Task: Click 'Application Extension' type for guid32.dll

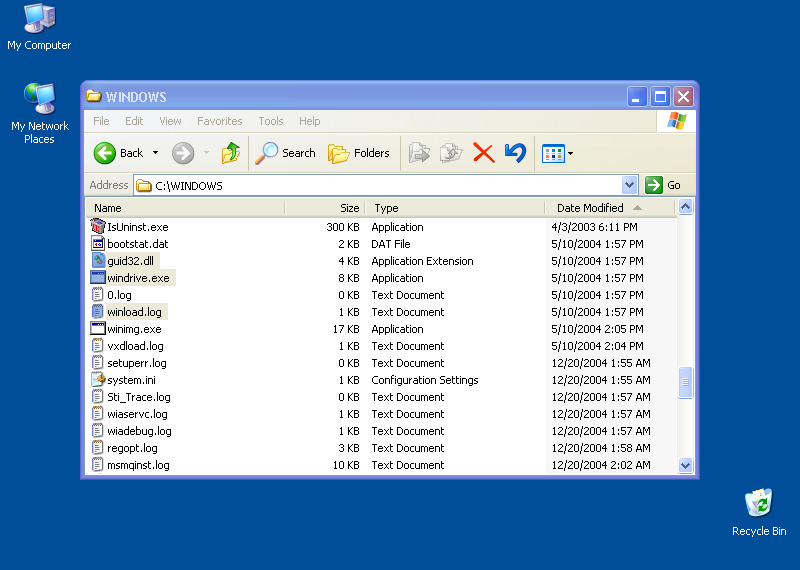Action: [x=422, y=261]
